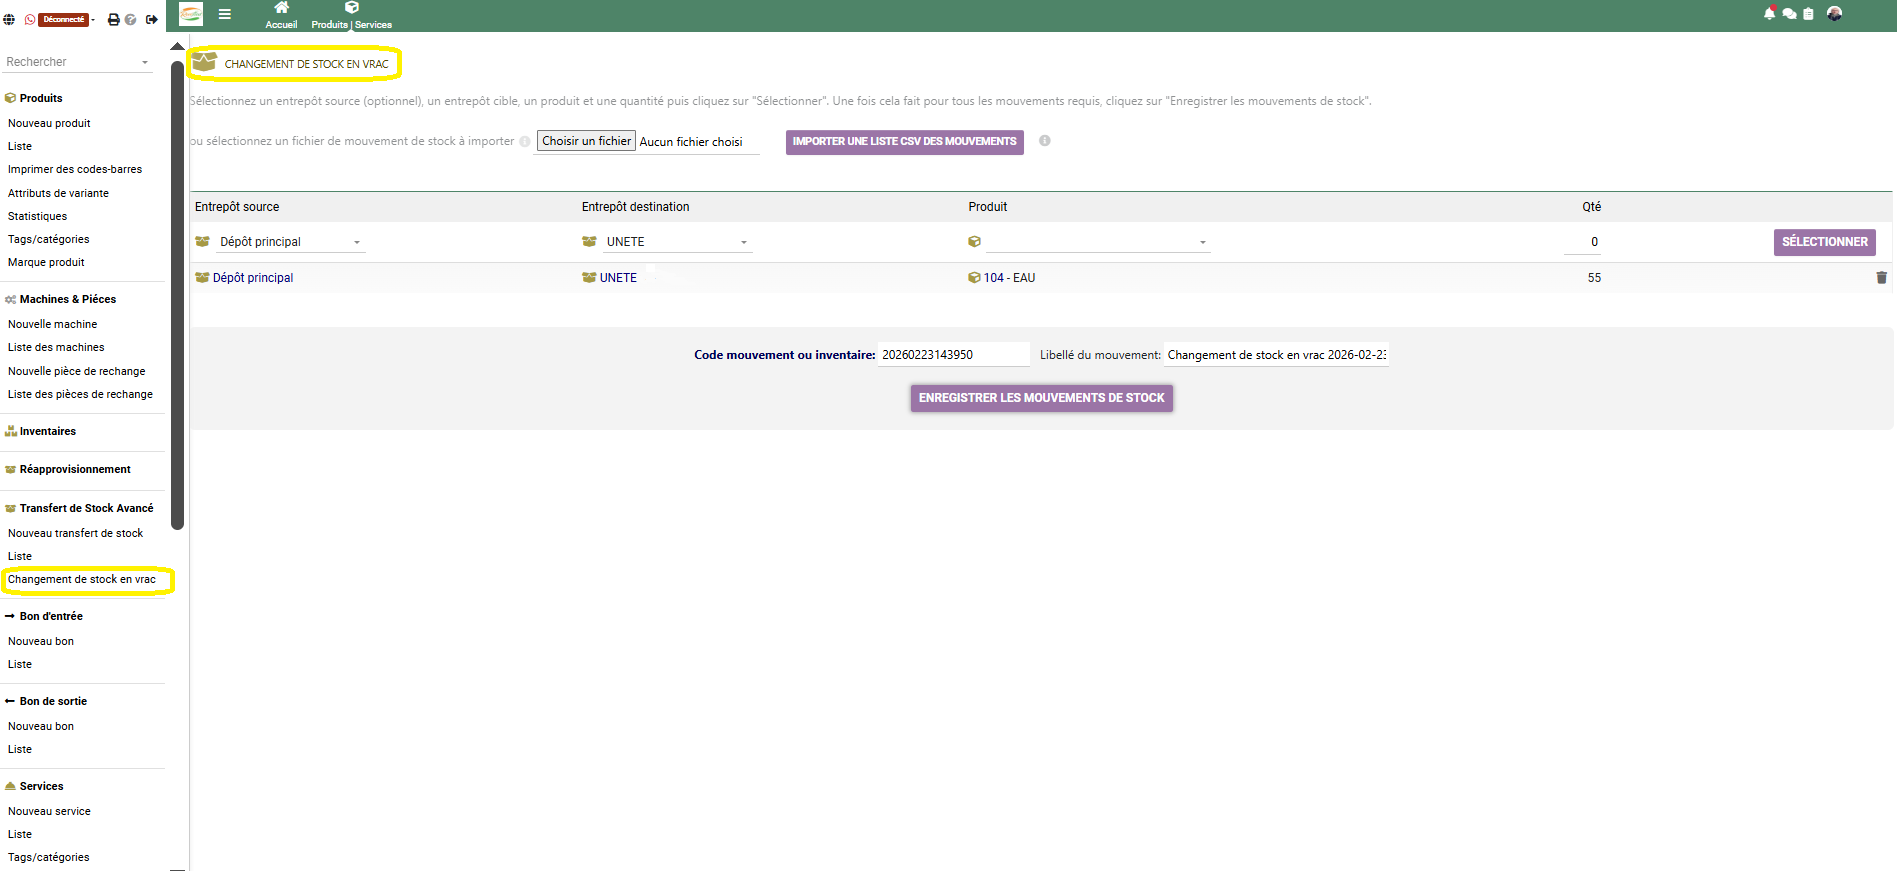Open the user avatar menu
Viewport: 1897px width, 871px height.
(1834, 13)
